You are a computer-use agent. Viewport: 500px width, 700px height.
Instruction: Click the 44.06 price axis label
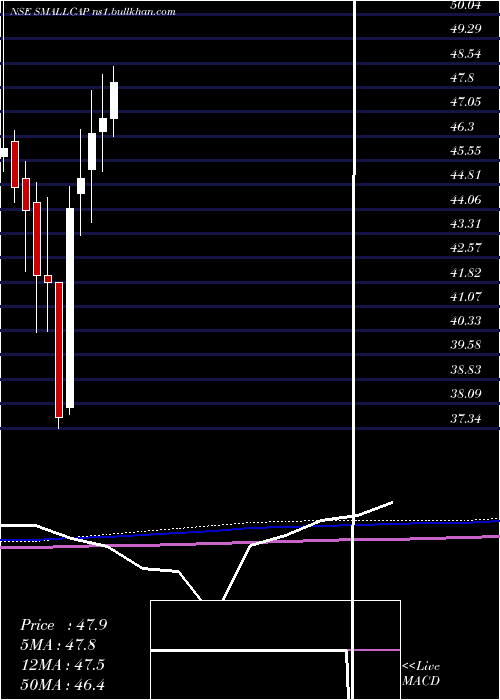tap(467, 199)
